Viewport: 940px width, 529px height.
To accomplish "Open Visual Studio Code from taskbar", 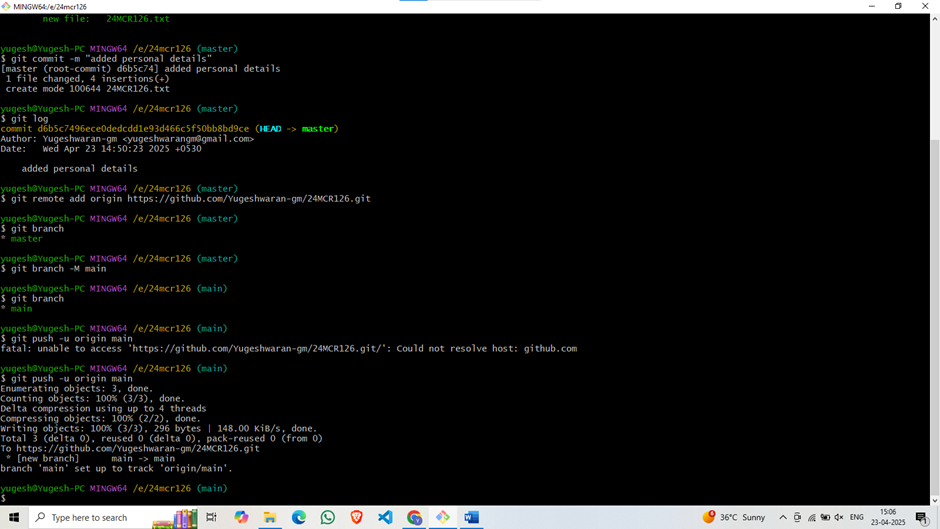I will click(385, 517).
